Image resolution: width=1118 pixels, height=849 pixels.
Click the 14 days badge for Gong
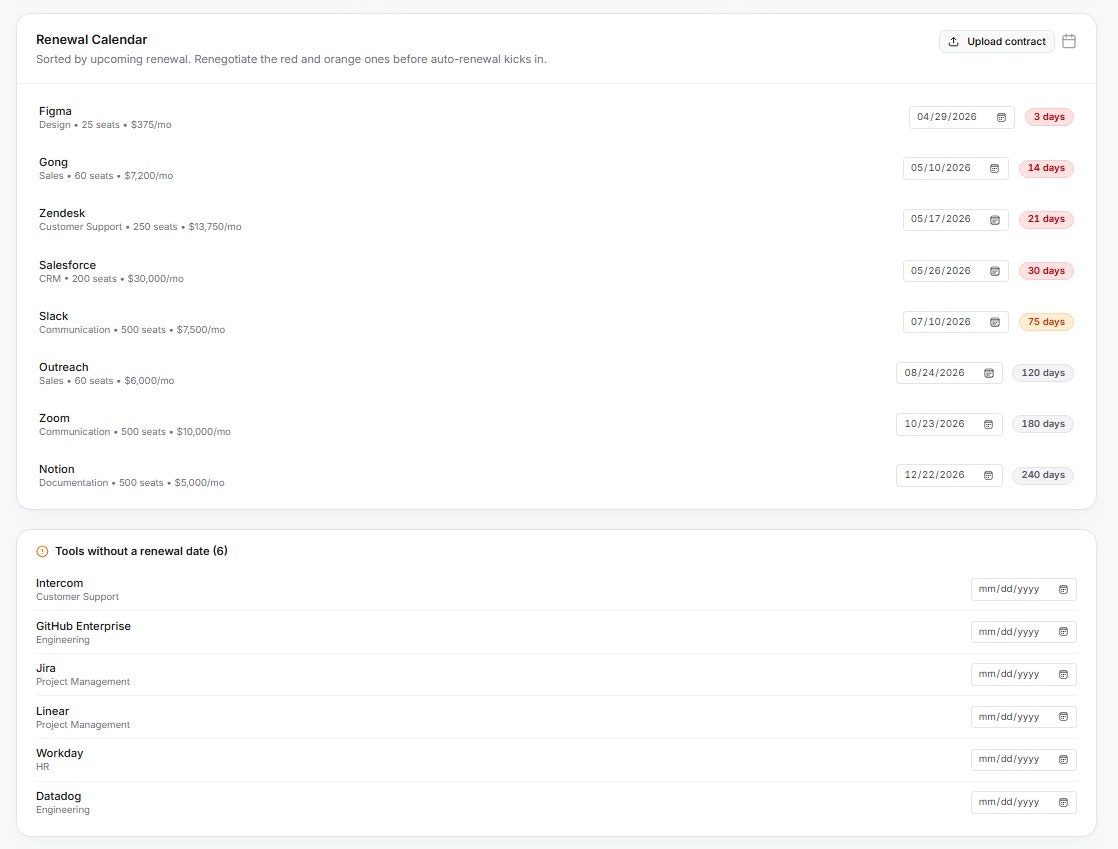(x=1046, y=168)
